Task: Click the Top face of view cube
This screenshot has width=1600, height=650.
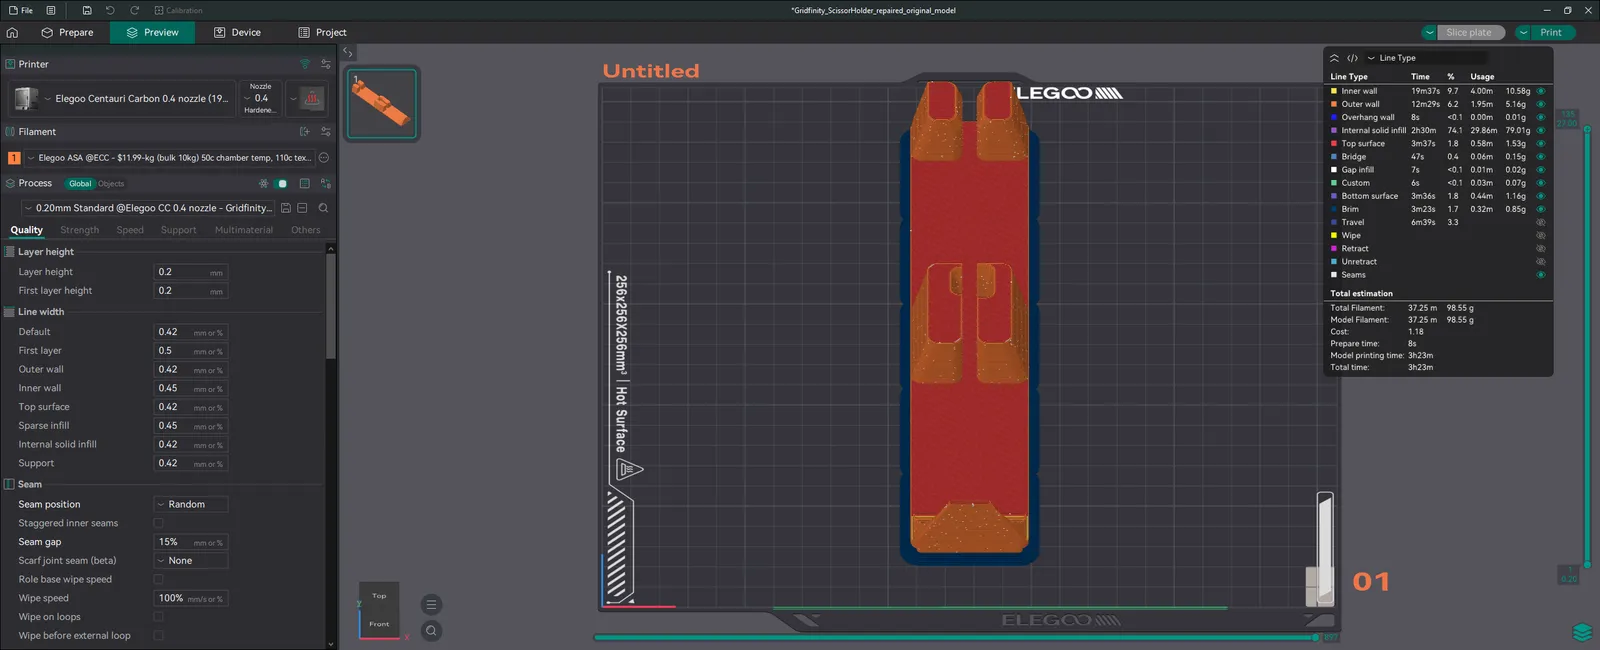Action: (379, 596)
